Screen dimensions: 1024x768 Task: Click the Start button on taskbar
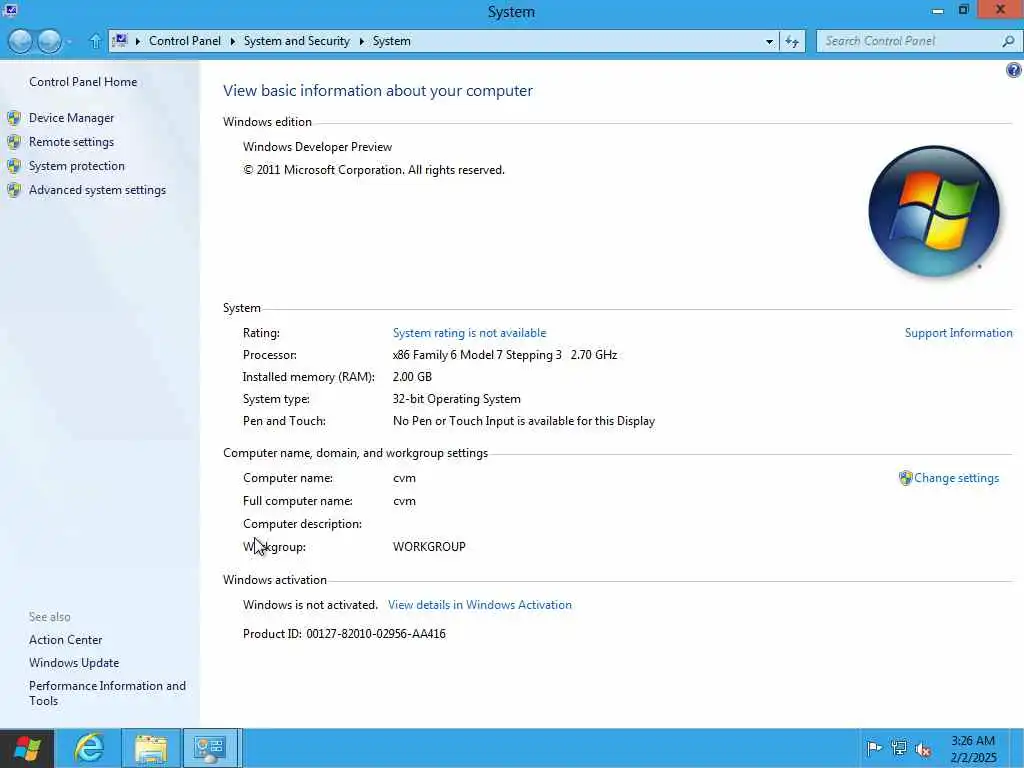point(27,748)
